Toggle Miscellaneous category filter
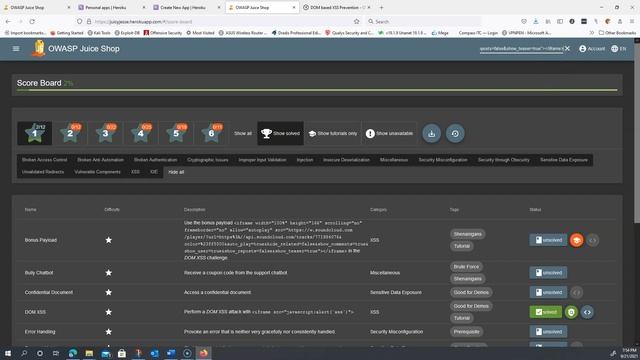The image size is (640, 360). (394, 160)
